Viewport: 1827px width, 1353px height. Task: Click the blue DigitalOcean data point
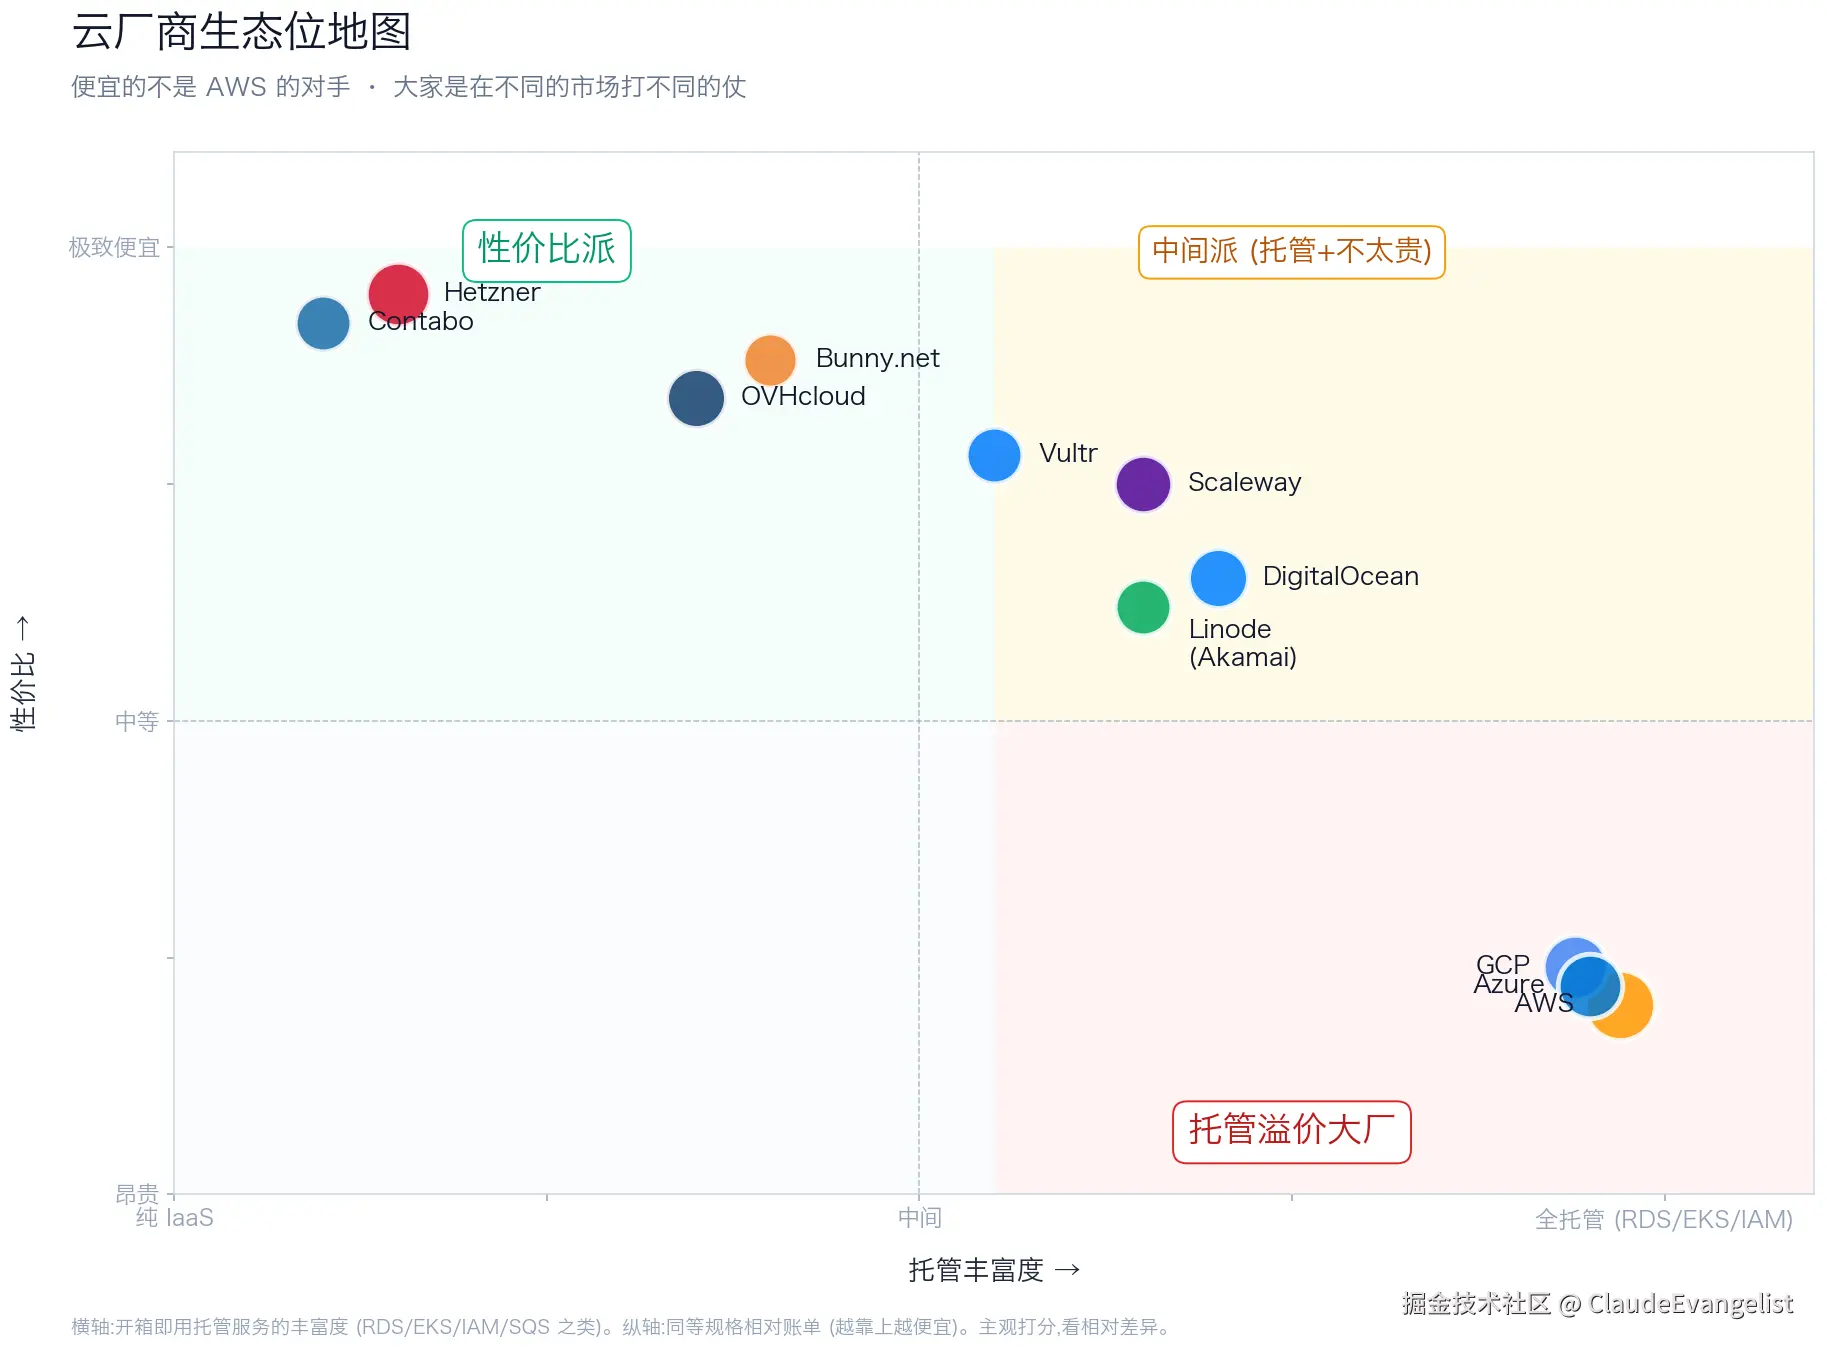[x=1218, y=578]
